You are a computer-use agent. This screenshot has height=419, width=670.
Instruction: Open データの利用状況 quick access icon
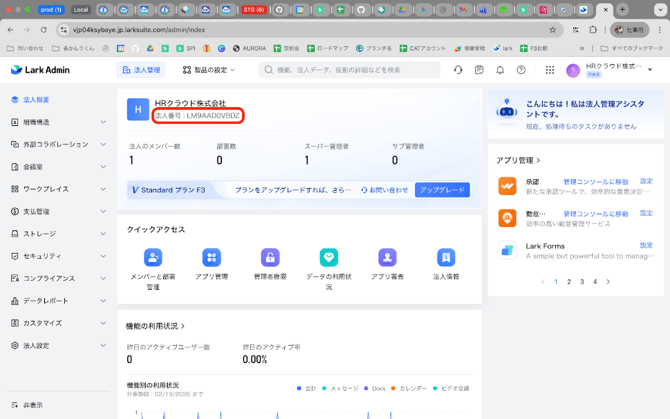329,258
